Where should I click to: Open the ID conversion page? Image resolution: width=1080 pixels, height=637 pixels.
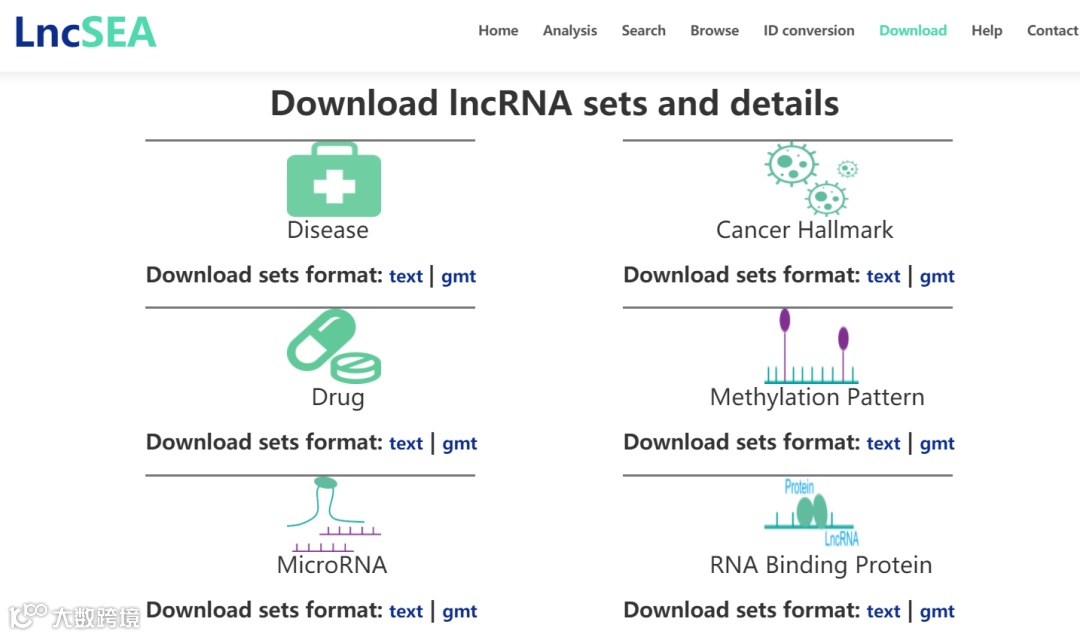(x=809, y=31)
